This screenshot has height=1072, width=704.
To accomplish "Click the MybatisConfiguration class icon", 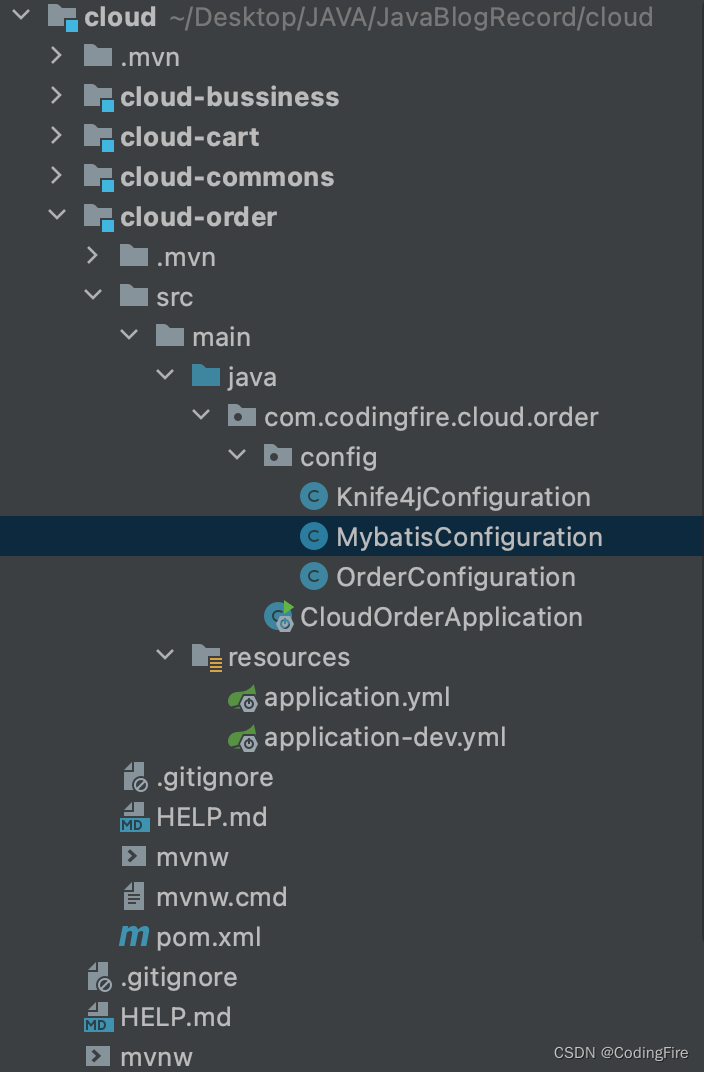I will [314, 536].
